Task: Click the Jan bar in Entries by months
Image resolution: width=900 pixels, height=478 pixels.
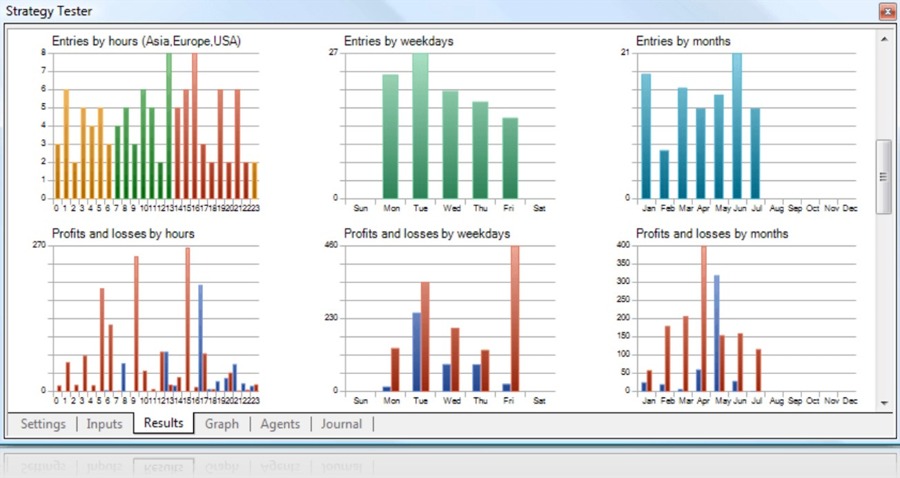Action: pyautogui.click(x=646, y=136)
